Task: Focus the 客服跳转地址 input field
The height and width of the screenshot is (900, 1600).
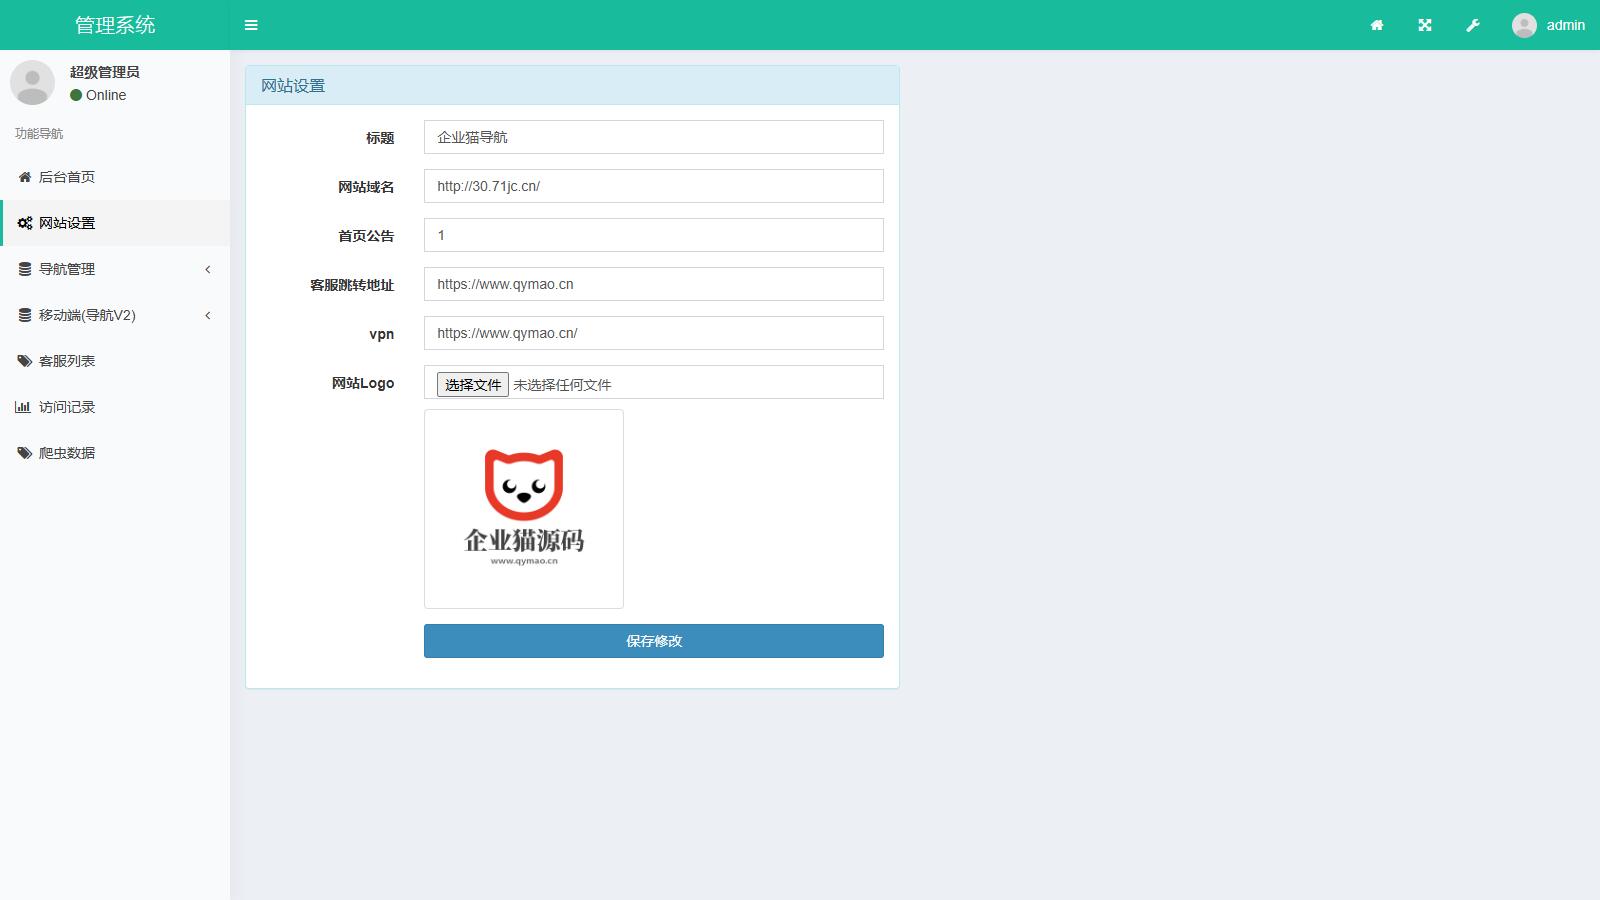Action: tap(654, 284)
